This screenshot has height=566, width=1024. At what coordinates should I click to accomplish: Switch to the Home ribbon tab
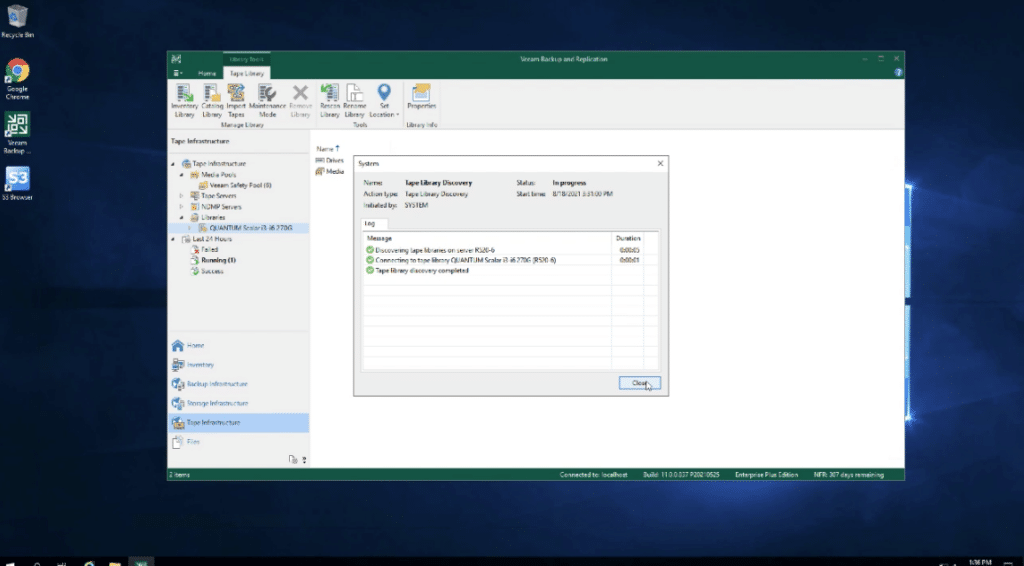(x=207, y=73)
